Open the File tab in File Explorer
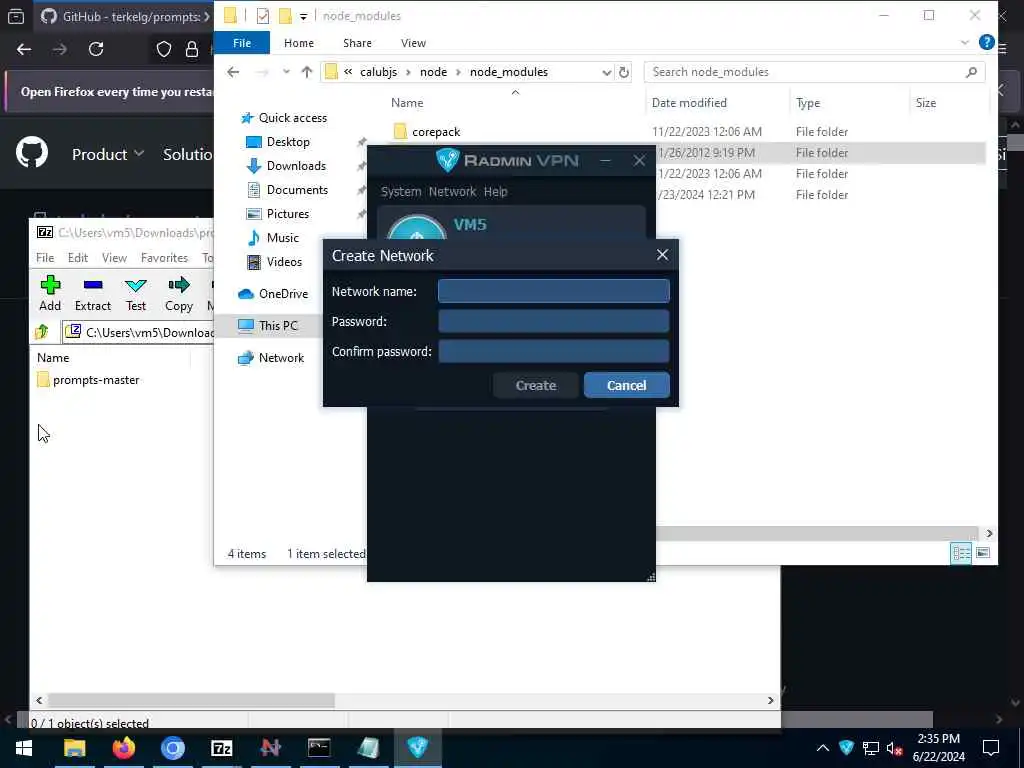This screenshot has height=768, width=1024. pyautogui.click(x=242, y=42)
